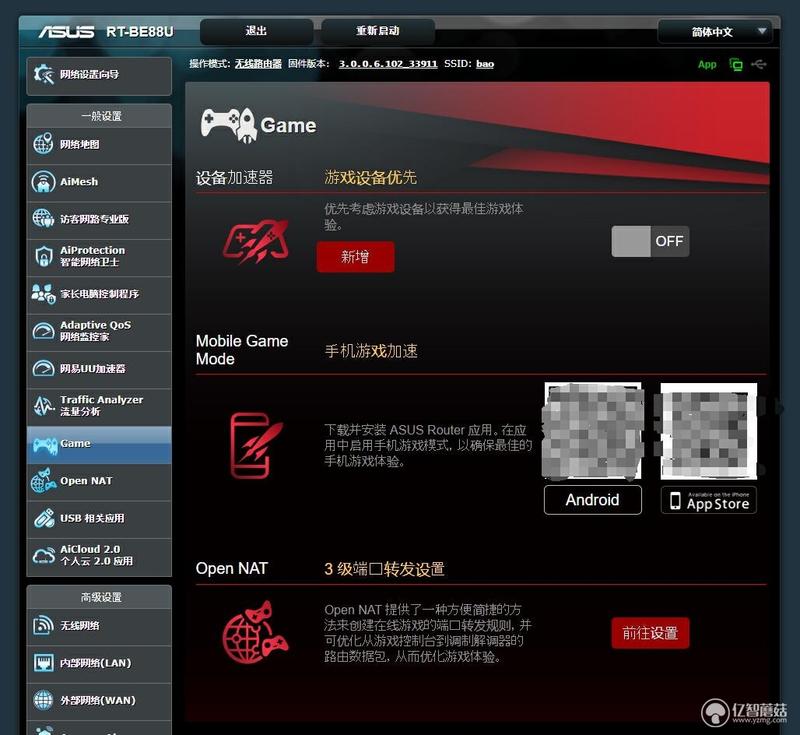Click the Open NAT globe-controller icon

coord(43,480)
